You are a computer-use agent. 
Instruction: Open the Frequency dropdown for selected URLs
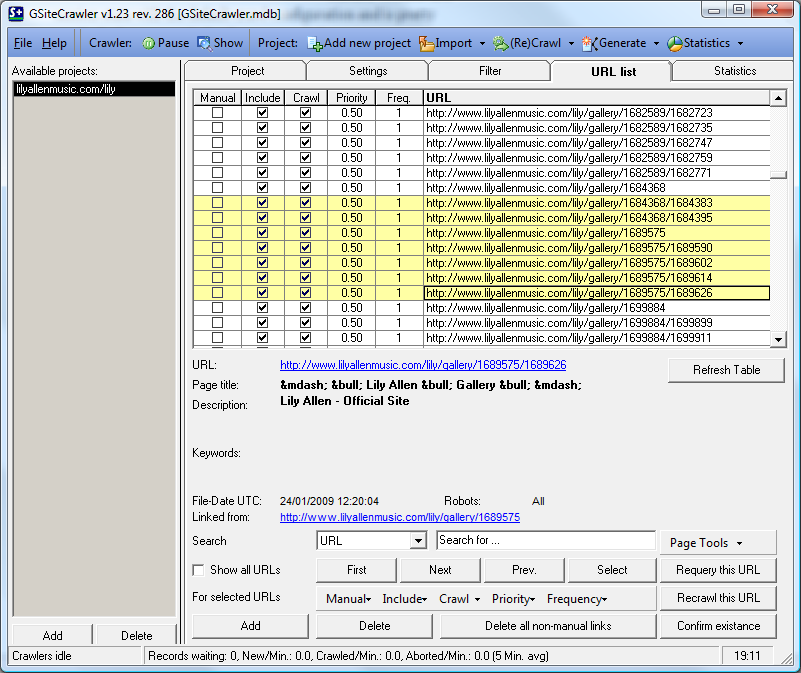pyautogui.click(x=577, y=599)
